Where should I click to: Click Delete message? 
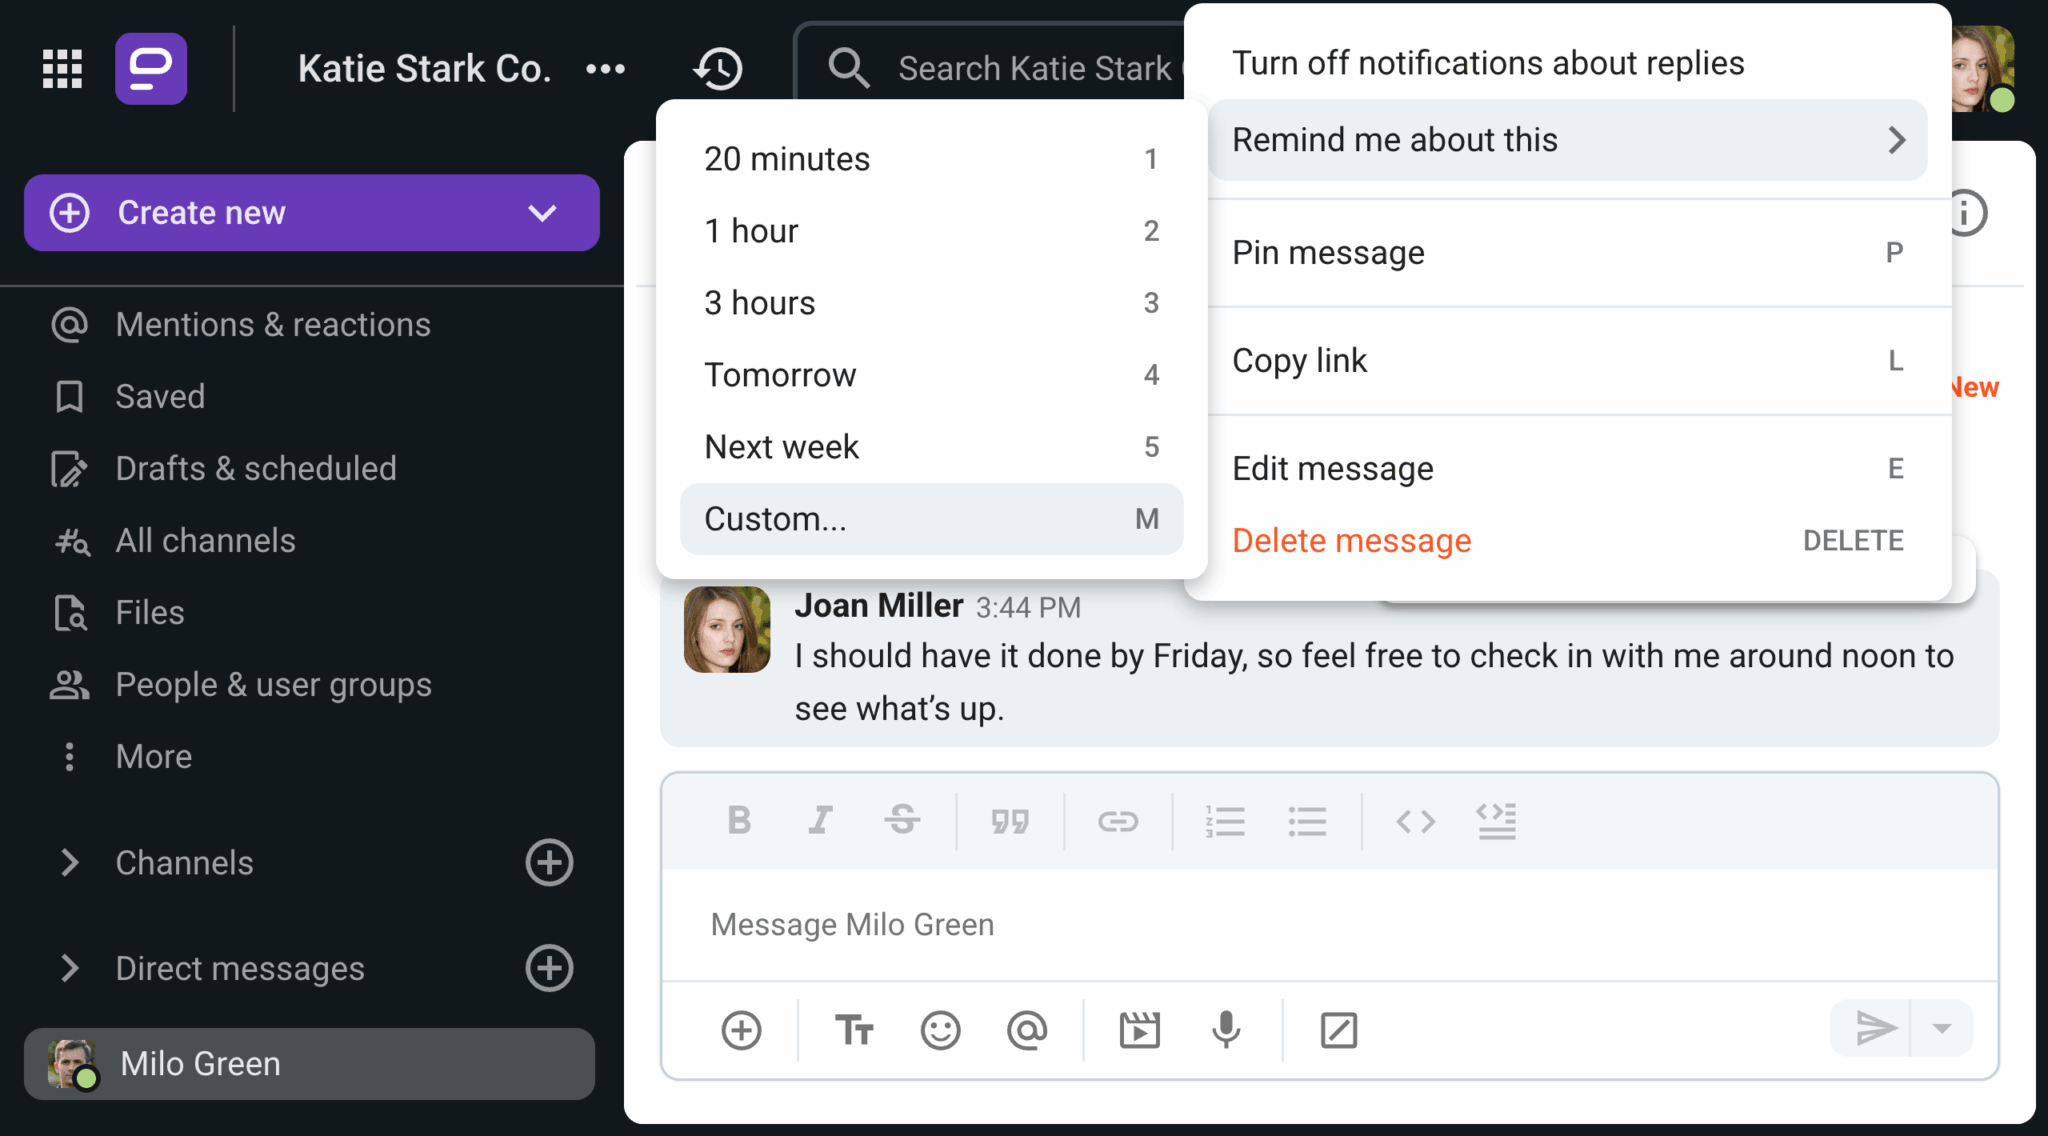1351,541
